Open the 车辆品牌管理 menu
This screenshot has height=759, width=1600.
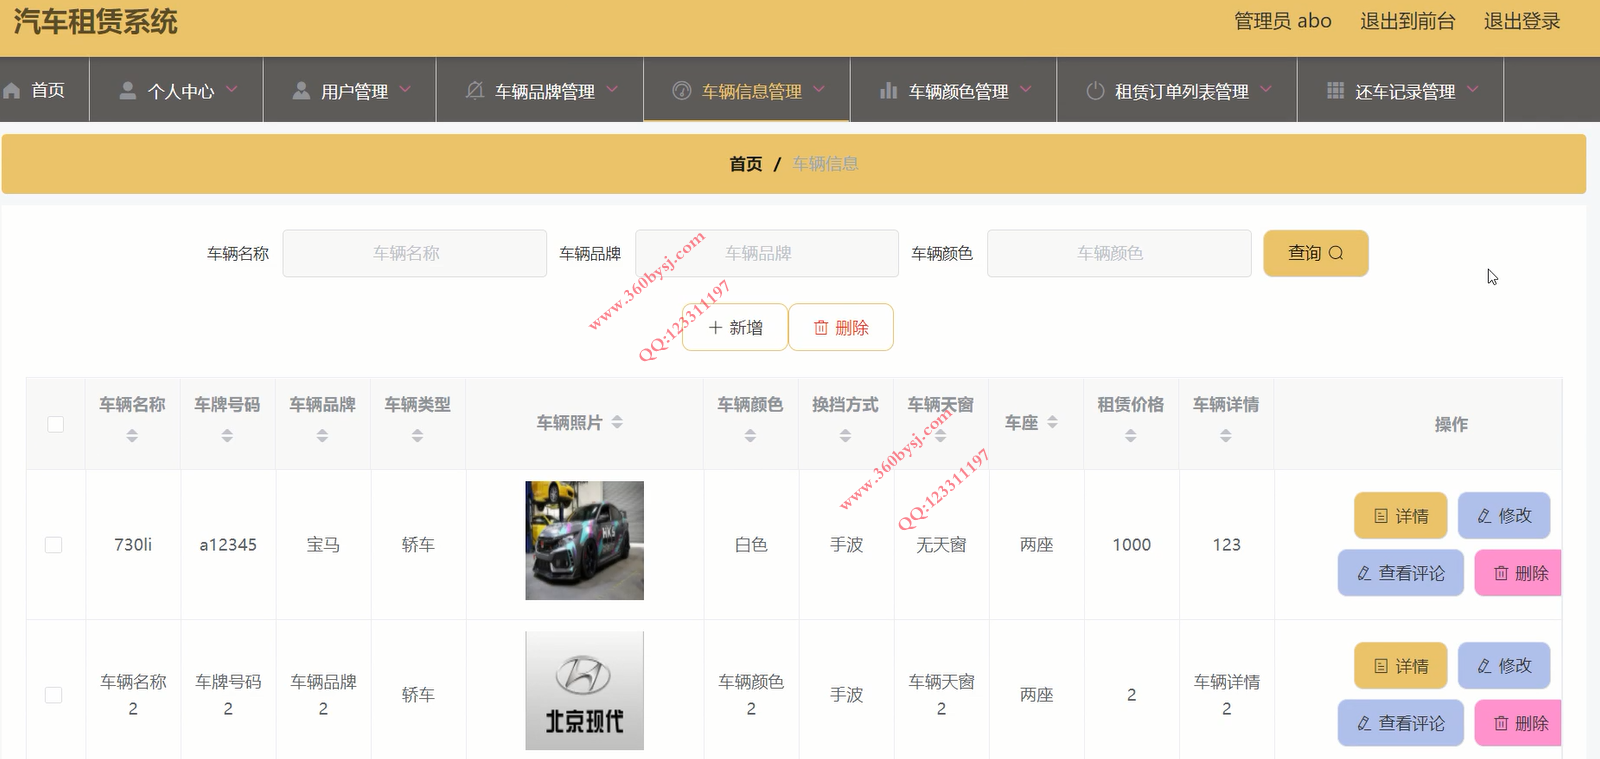coord(540,90)
